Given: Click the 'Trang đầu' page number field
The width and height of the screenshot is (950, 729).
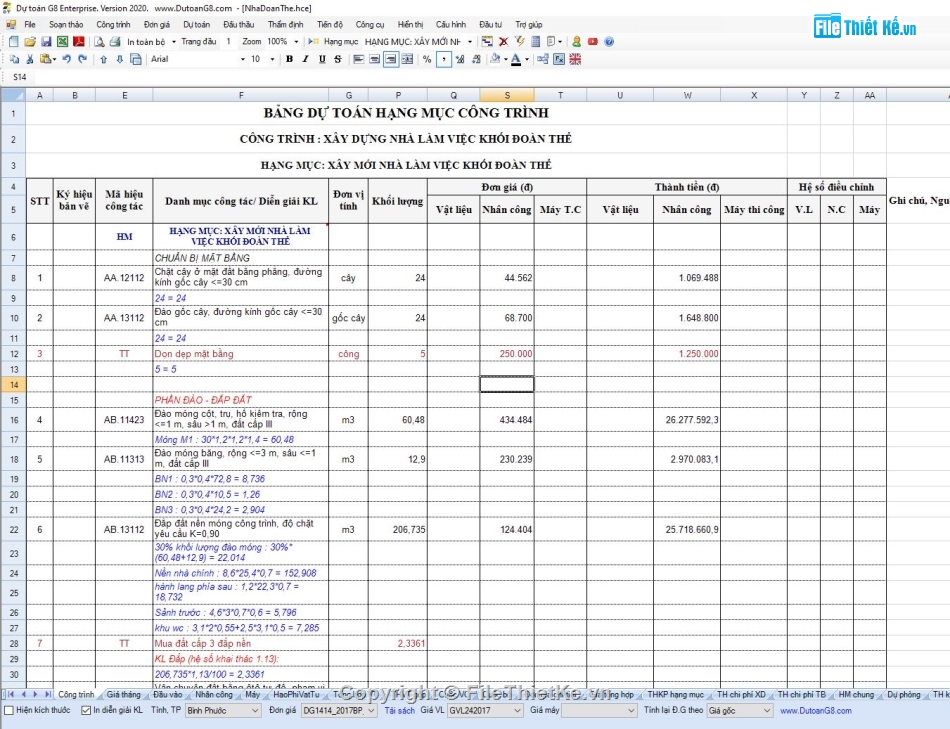Looking at the screenshot, I should tap(228, 42).
